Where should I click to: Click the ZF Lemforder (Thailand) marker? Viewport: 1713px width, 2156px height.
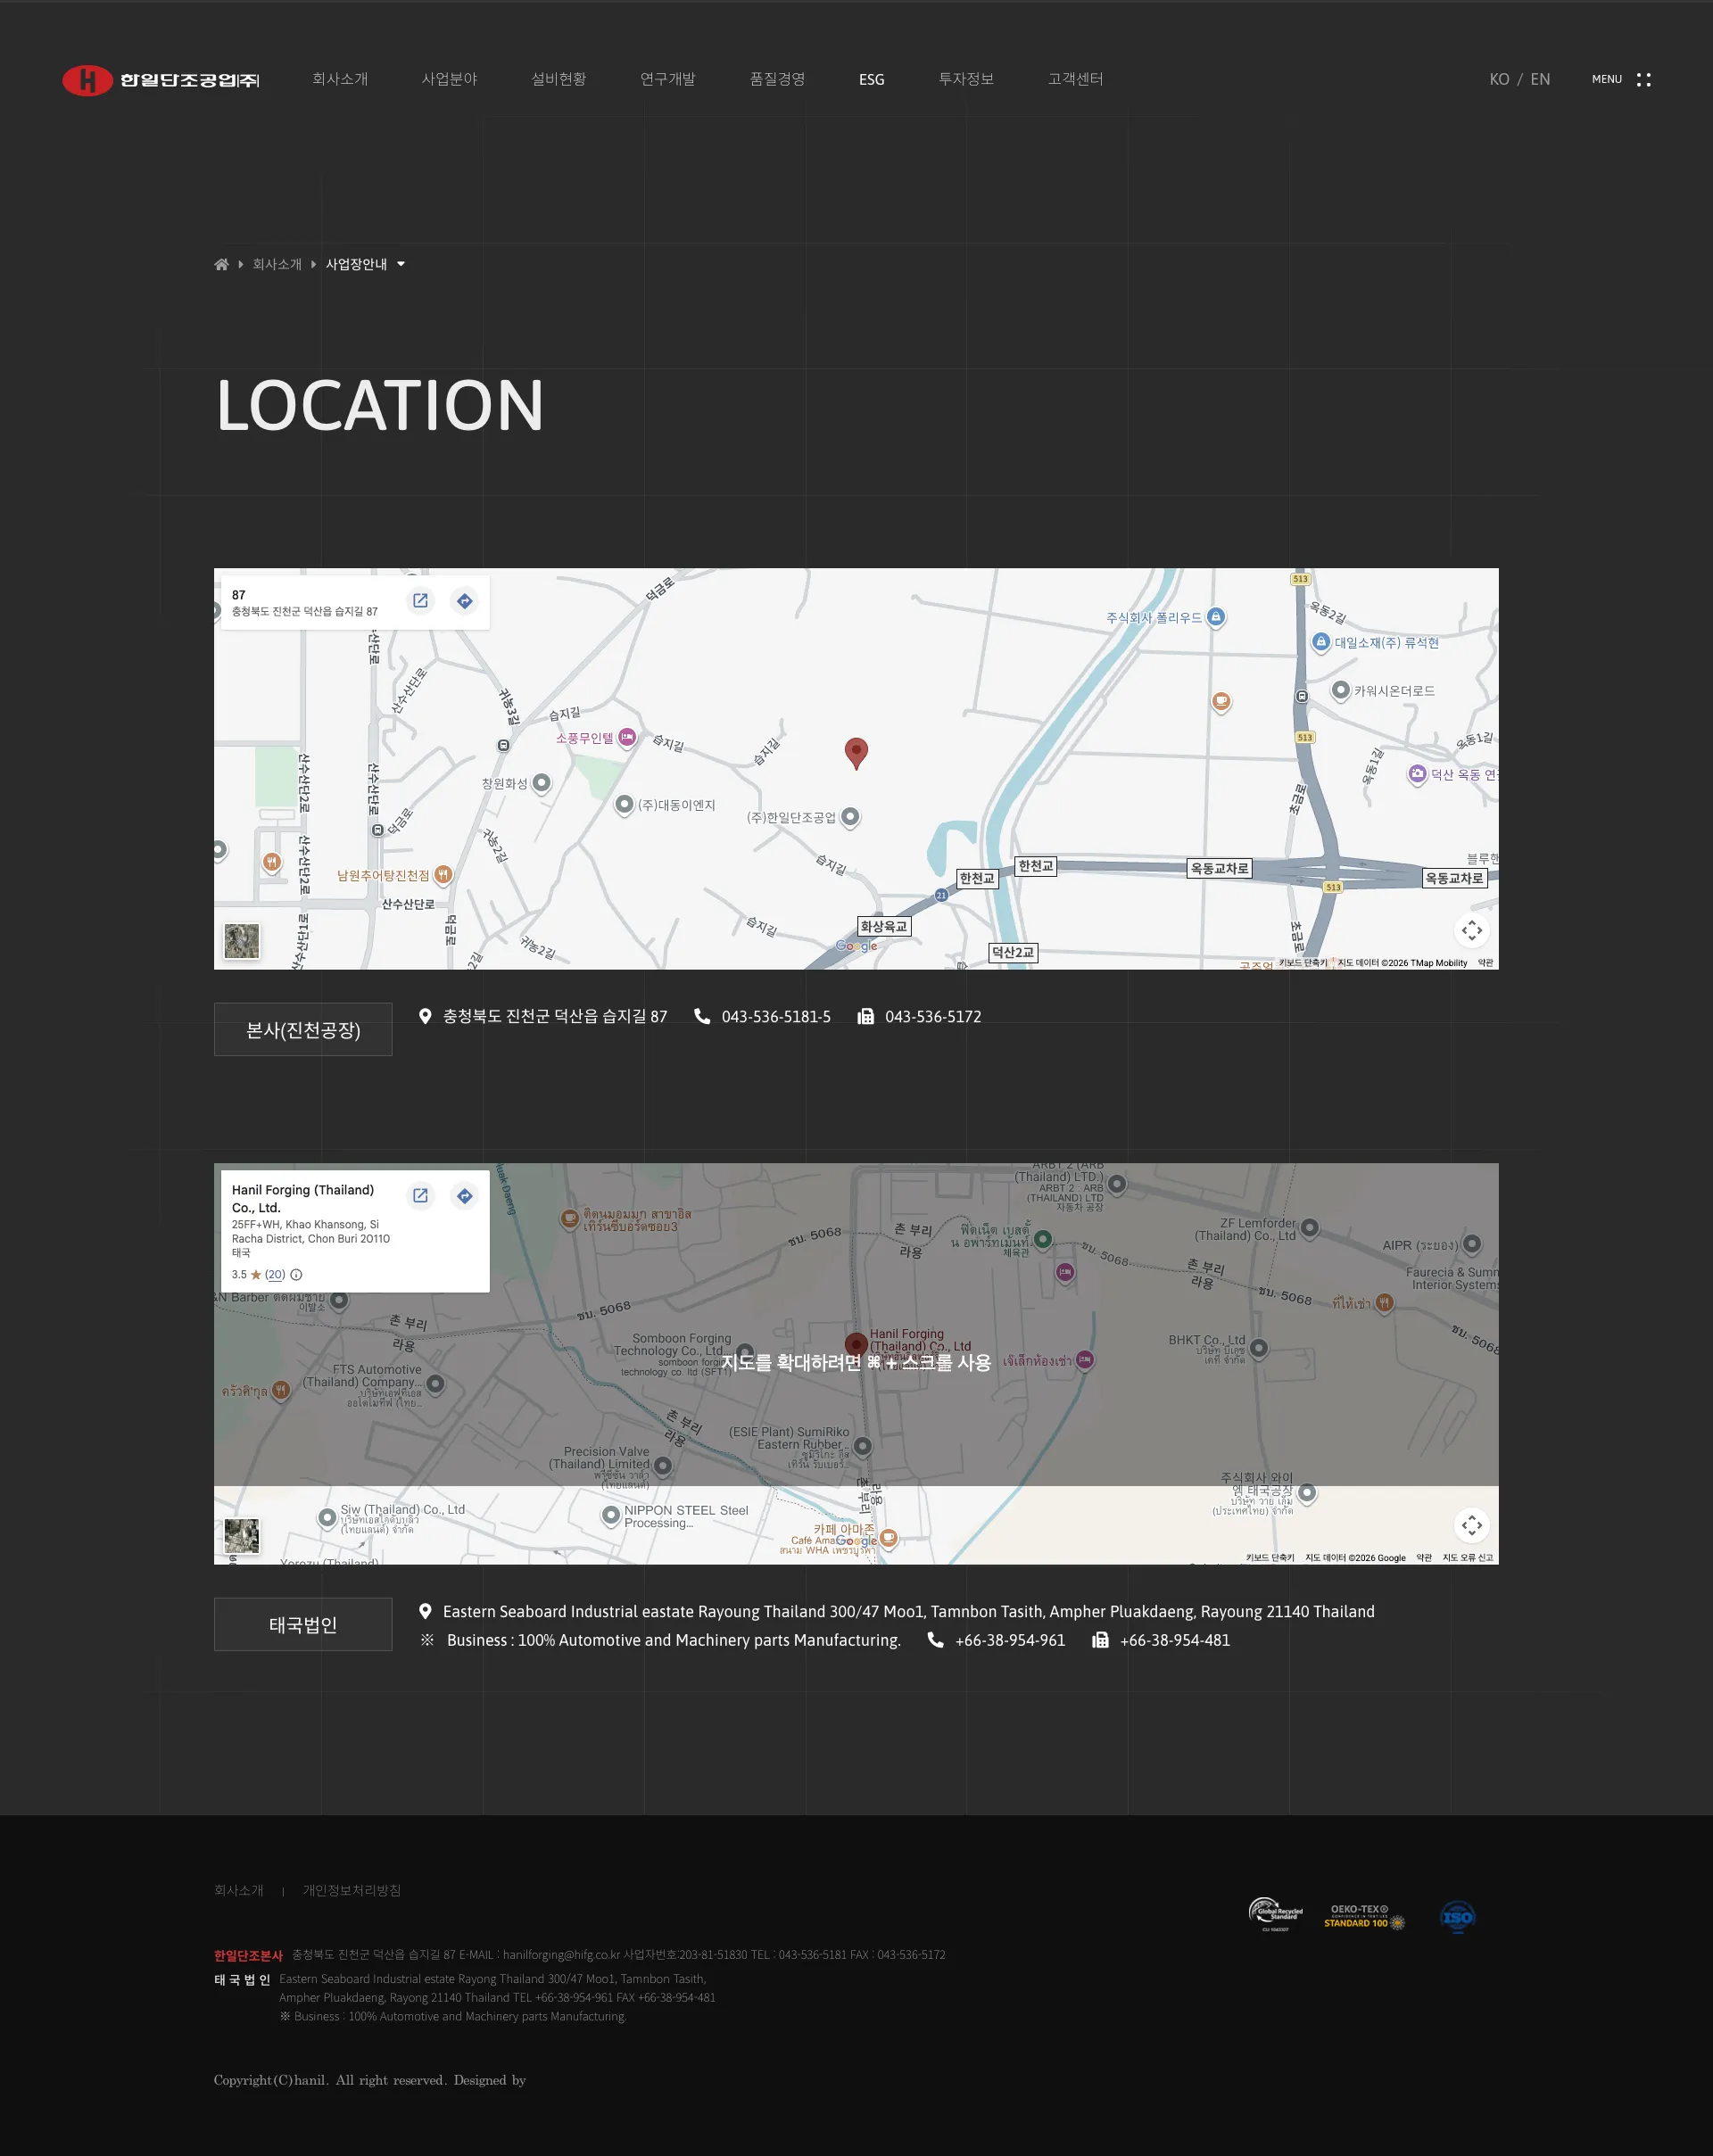click(1310, 1227)
